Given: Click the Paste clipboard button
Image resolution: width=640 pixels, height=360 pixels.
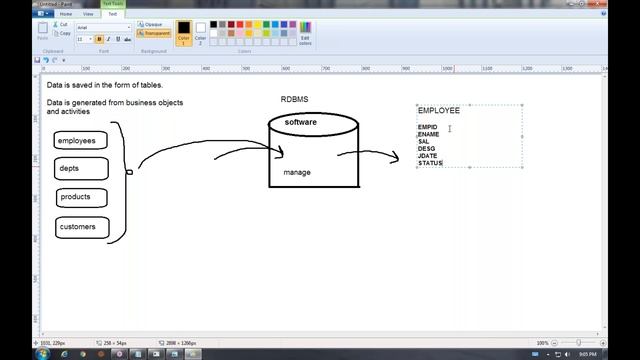Looking at the screenshot, I should (42, 31).
